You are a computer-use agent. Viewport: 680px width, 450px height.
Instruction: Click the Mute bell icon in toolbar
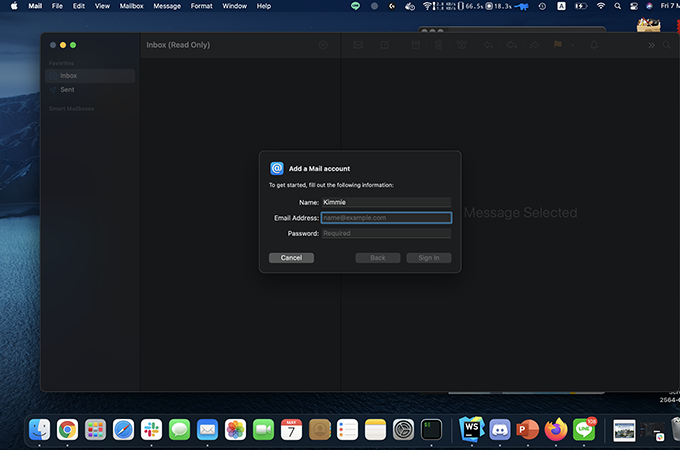[594, 45]
